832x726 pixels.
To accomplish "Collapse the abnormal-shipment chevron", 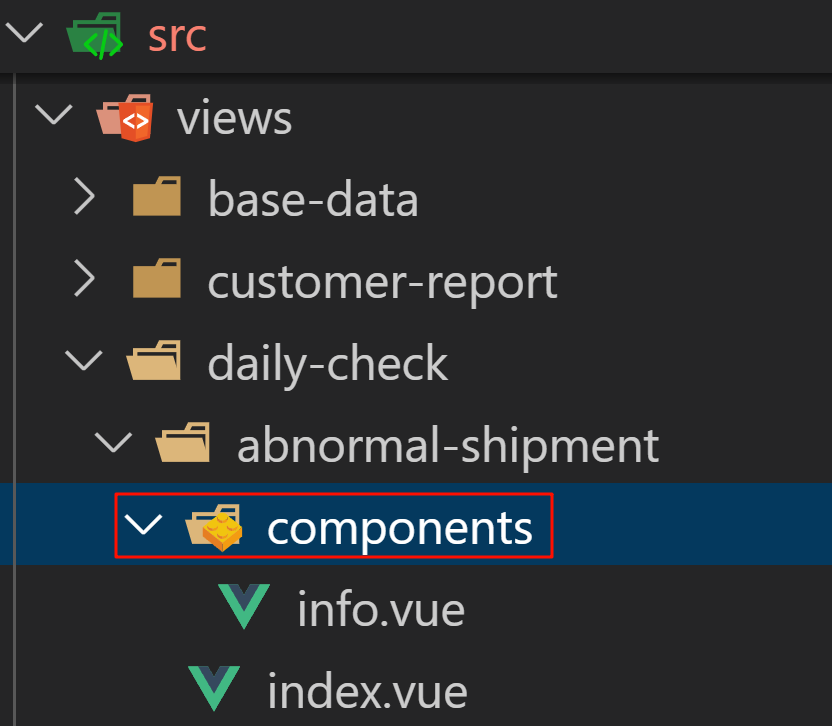I will point(114,442).
